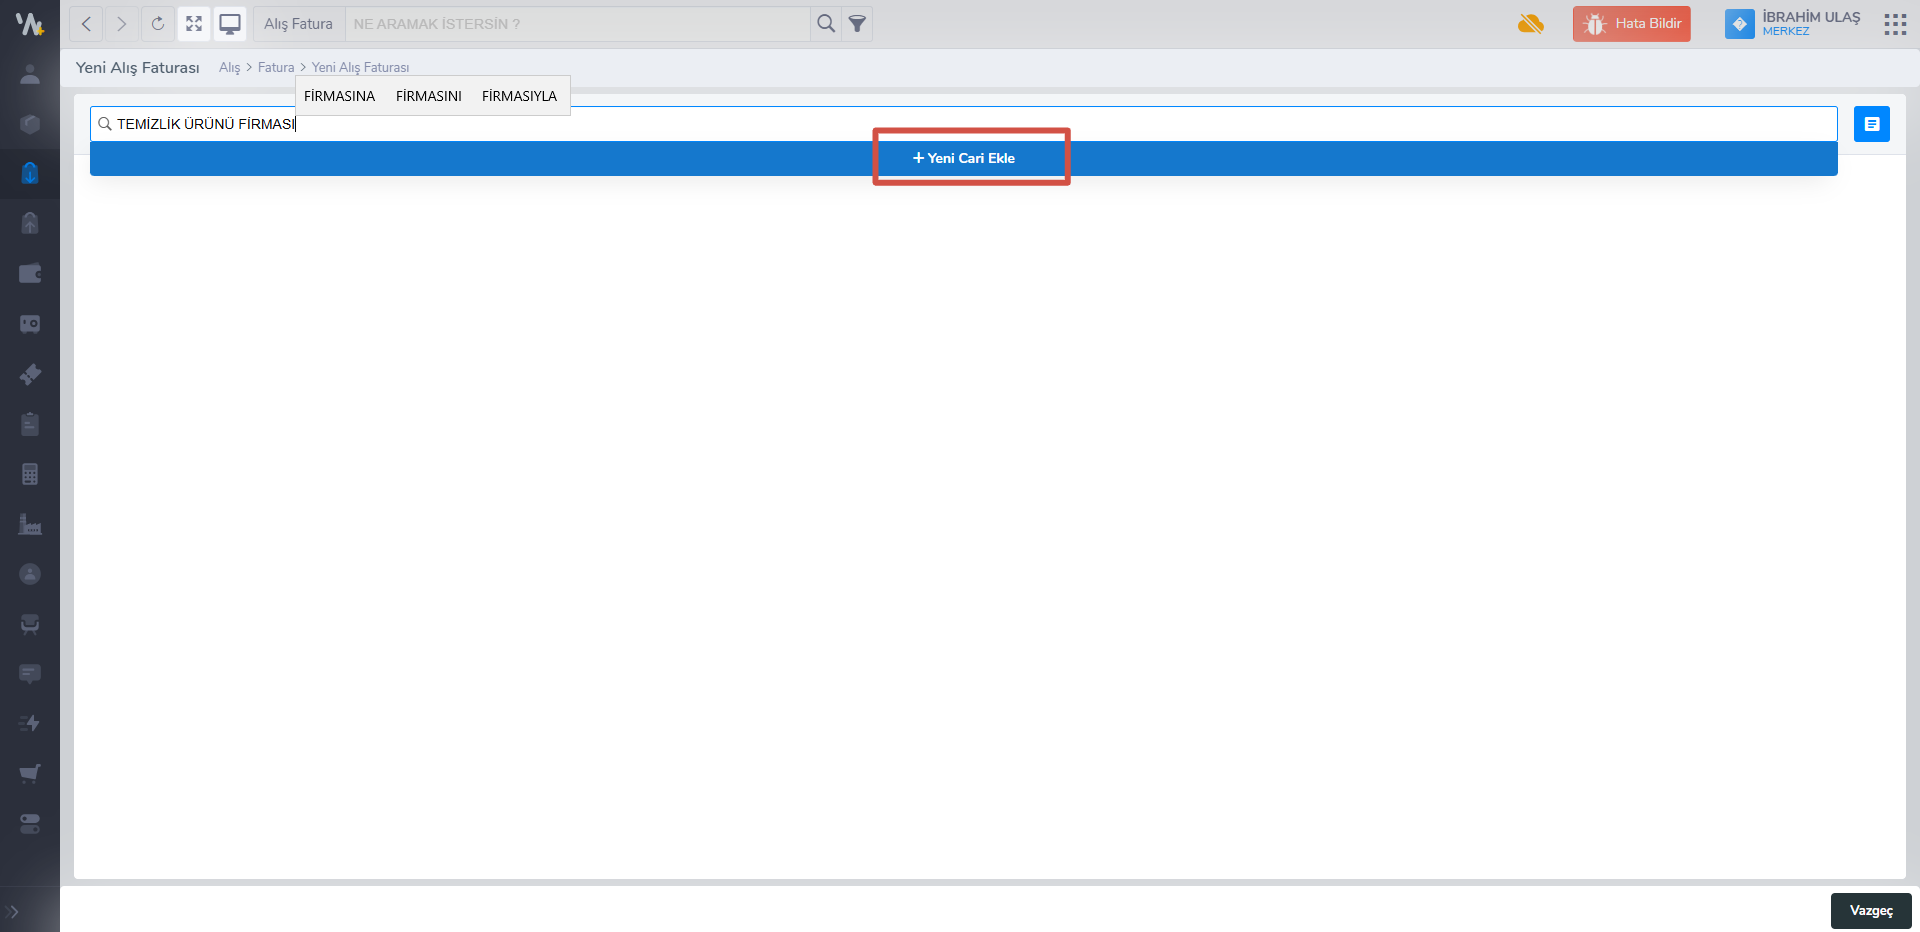Open the nine-dot apps grid menu
Screen dimensions: 1920x932
pos(1895,24)
